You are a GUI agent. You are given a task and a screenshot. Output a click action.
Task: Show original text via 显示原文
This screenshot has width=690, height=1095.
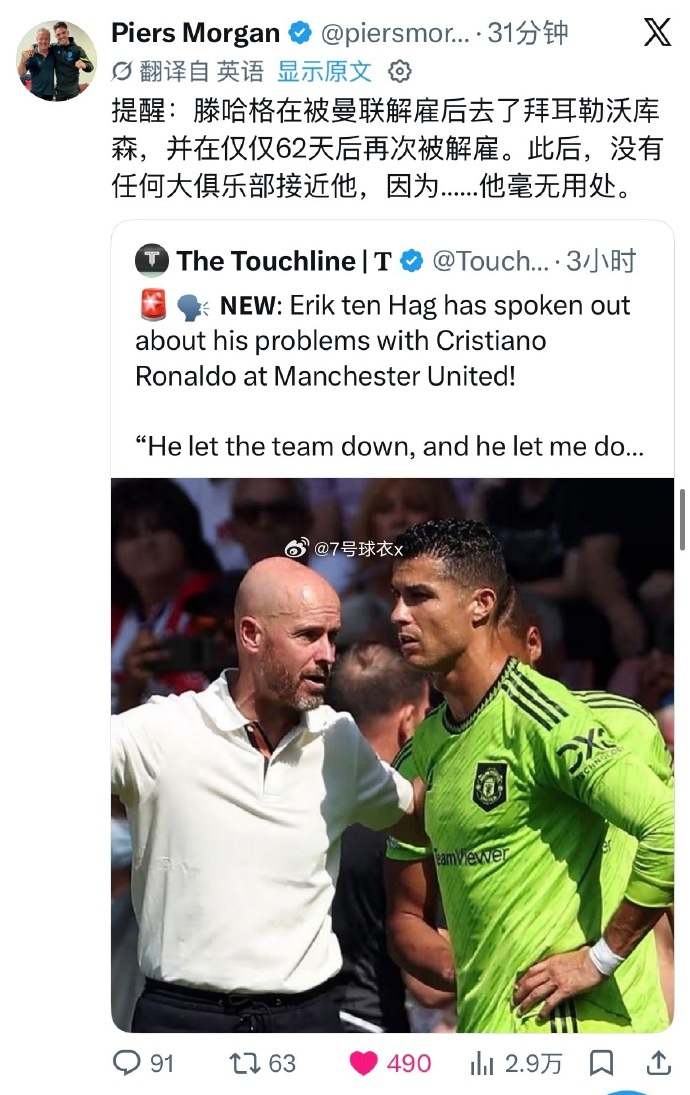coord(325,71)
